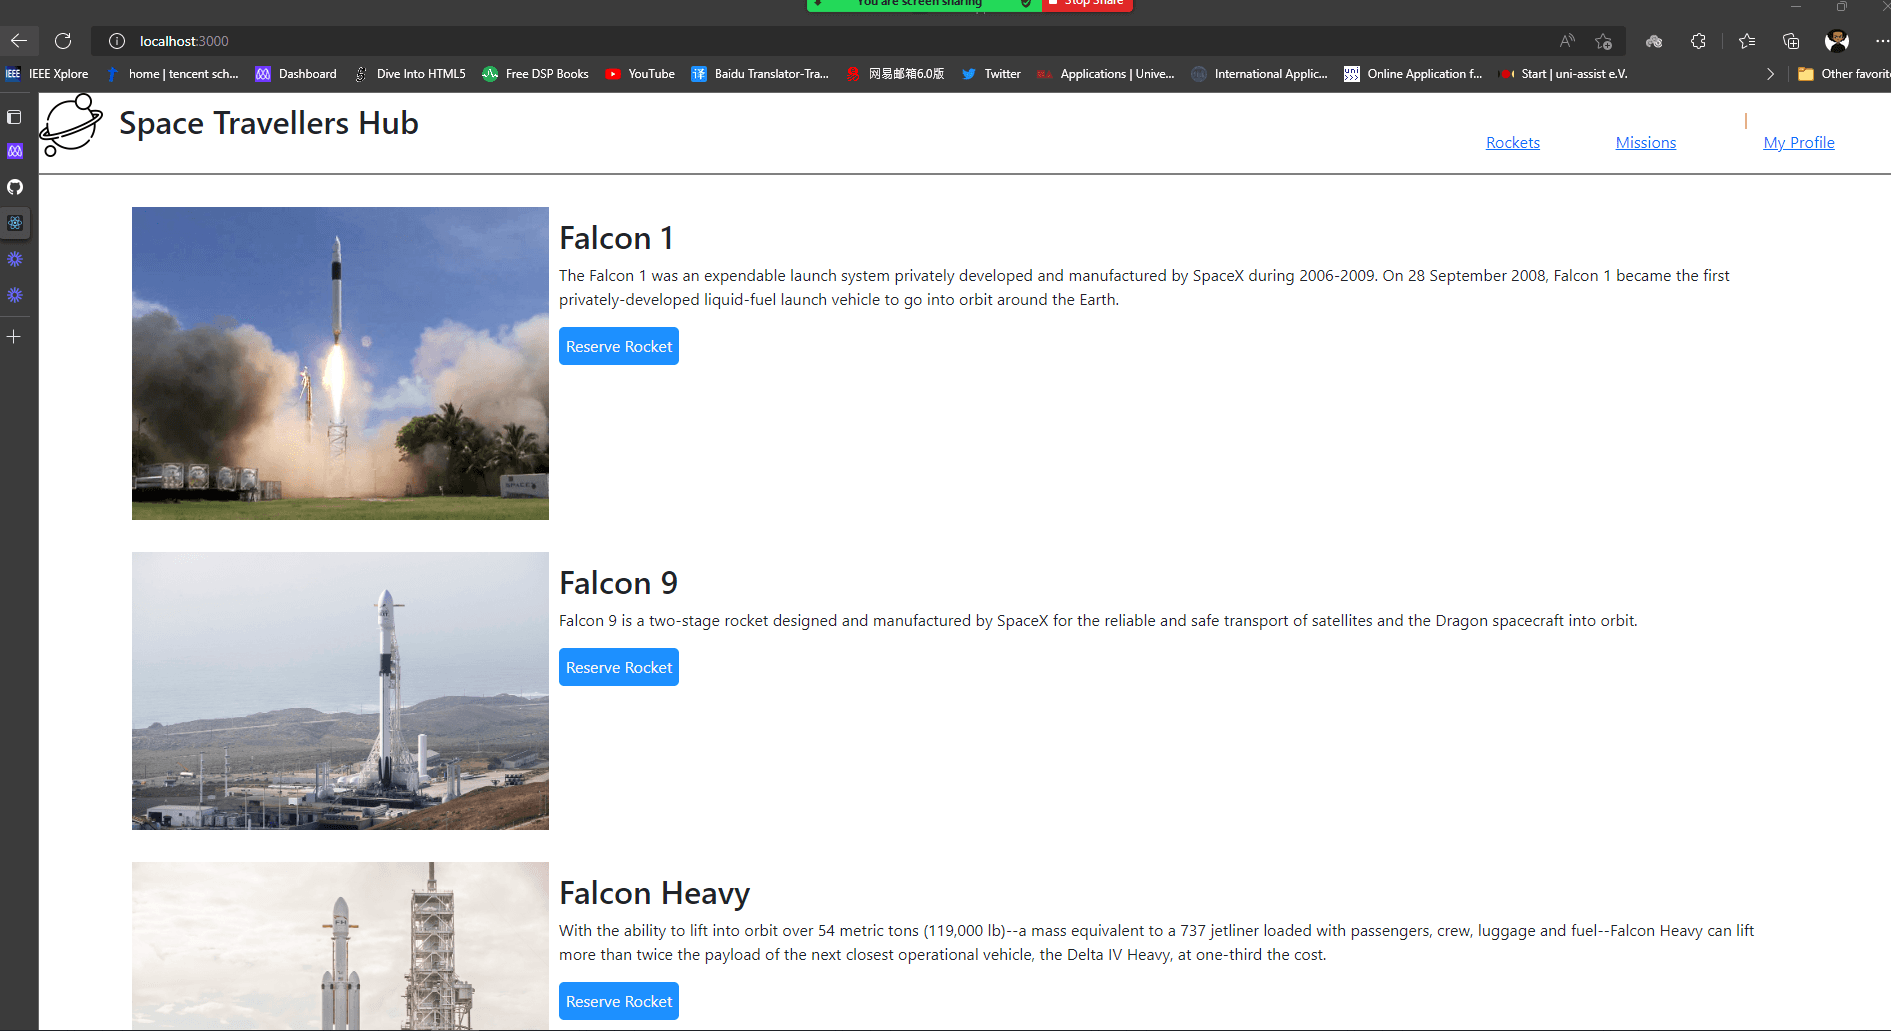Screen dimensions: 1891x1031
Task: Switch to purple Dashboard tab in sidebar
Action: (15, 151)
